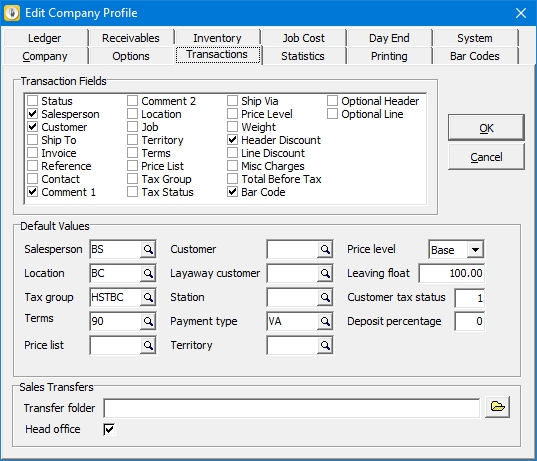Click the Leaving float amount field
Viewport: 537px width, 461px height.
click(452, 273)
